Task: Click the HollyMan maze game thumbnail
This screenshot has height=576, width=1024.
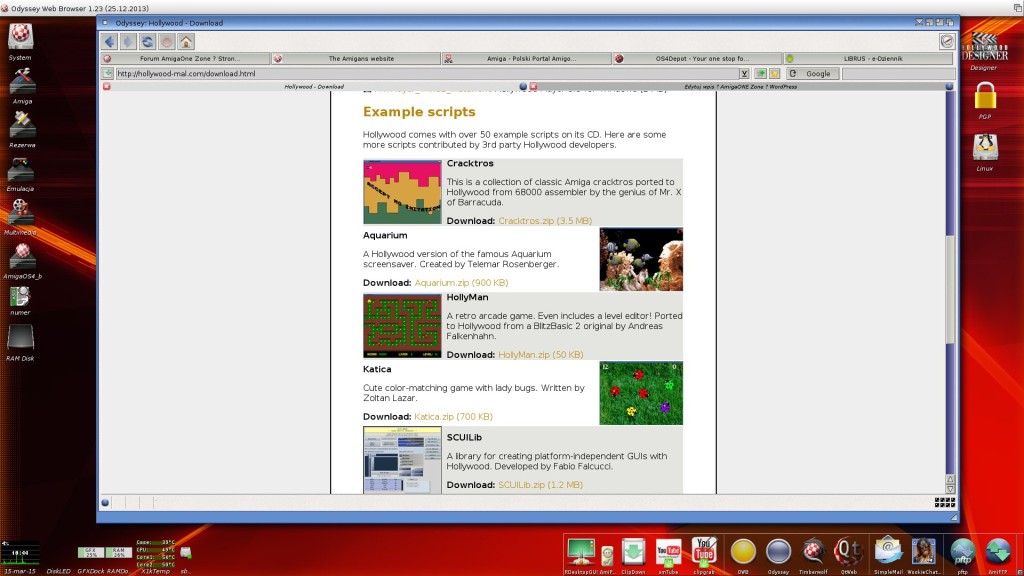Action: click(x=402, y=326)
